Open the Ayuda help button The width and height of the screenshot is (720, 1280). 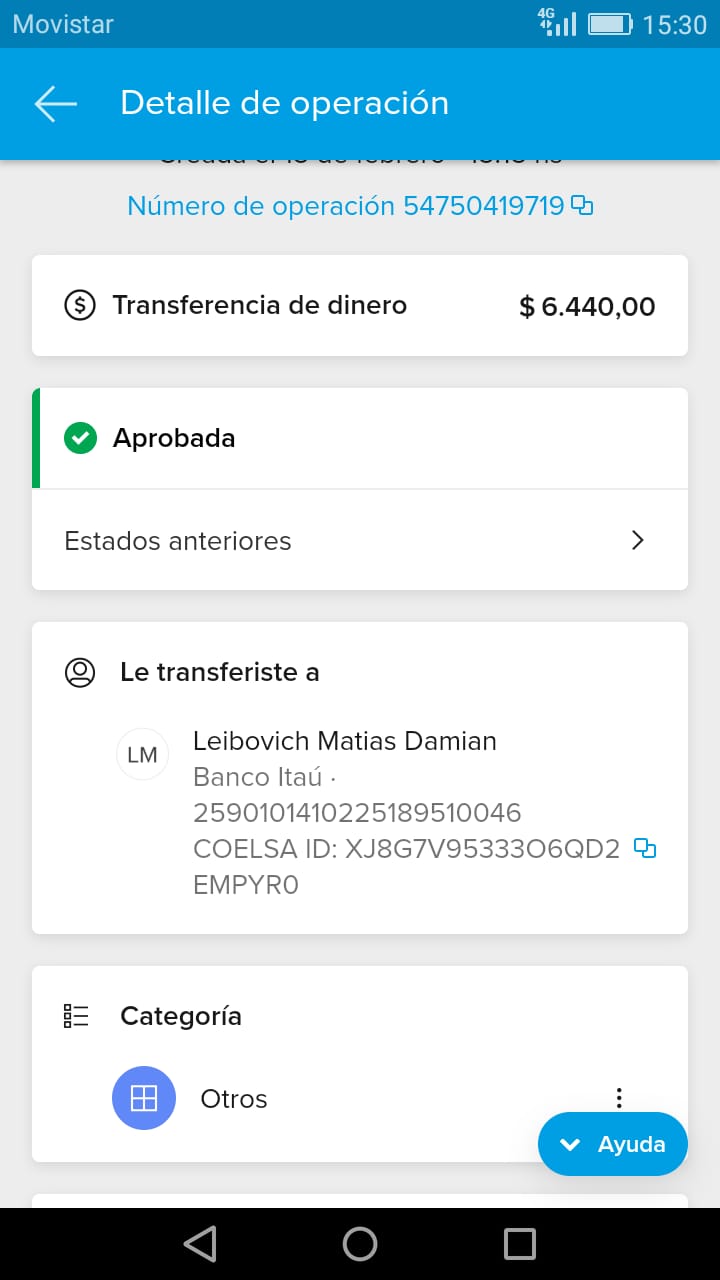(612, 1144)
